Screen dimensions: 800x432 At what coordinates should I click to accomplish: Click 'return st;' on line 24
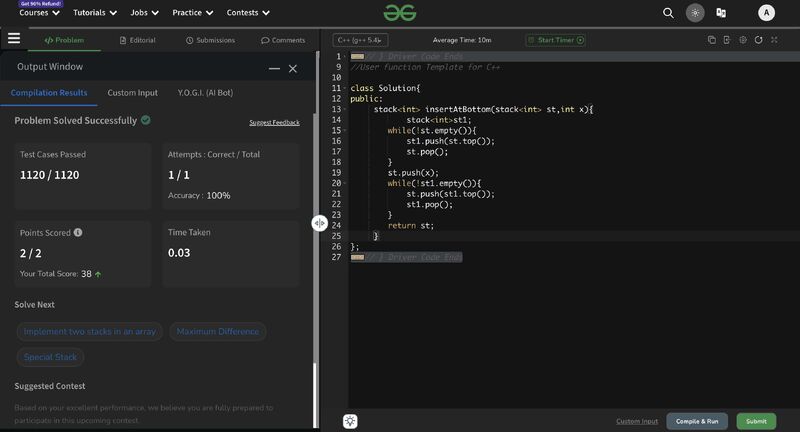(411, 225)
